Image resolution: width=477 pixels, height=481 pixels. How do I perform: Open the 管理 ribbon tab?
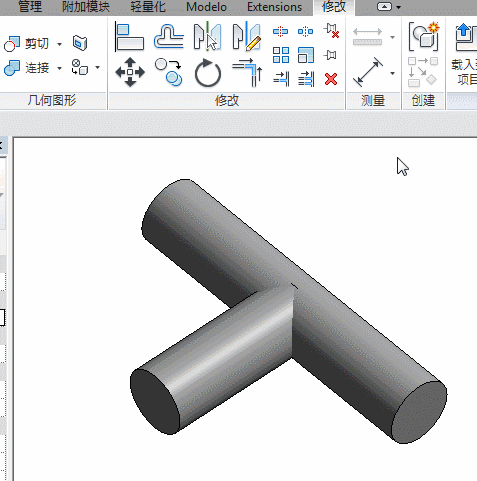30,6
